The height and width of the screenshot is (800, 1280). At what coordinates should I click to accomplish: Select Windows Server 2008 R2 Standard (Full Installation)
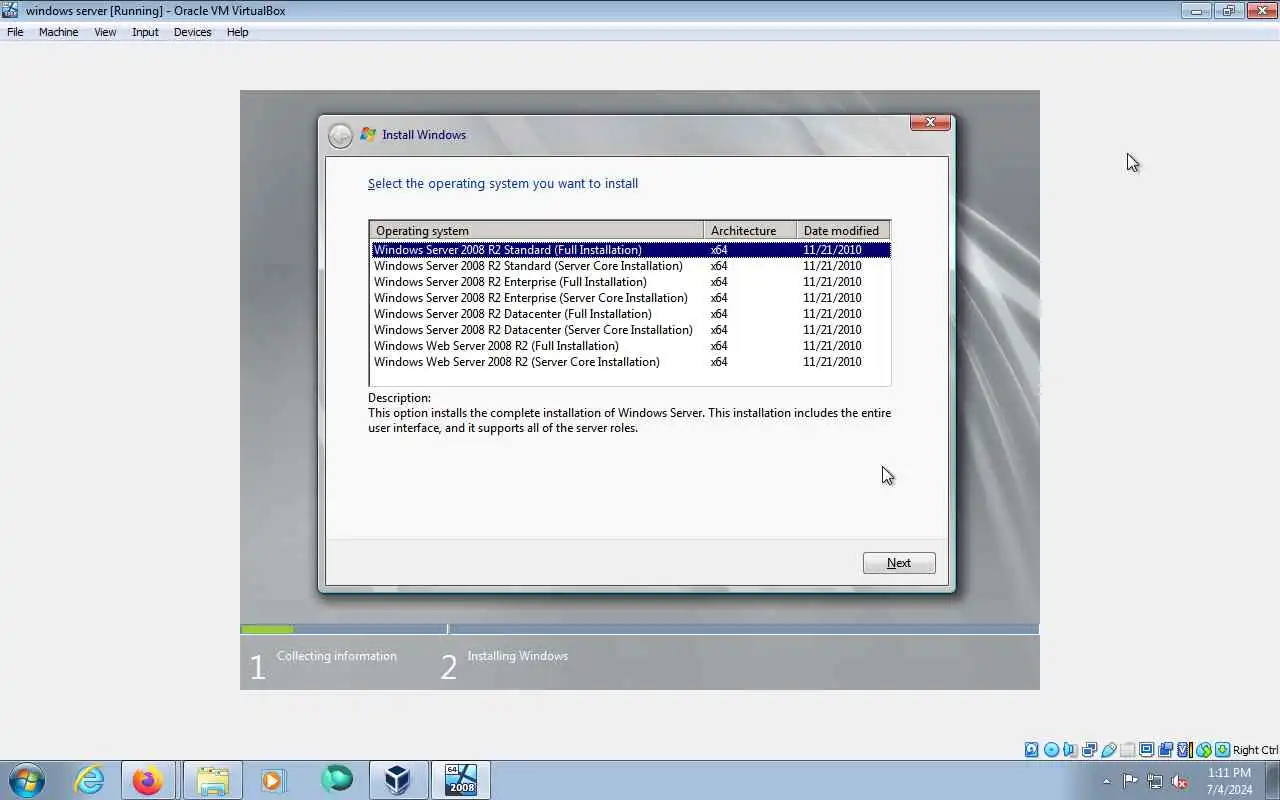pyautogui.click(x=631, y=250)
